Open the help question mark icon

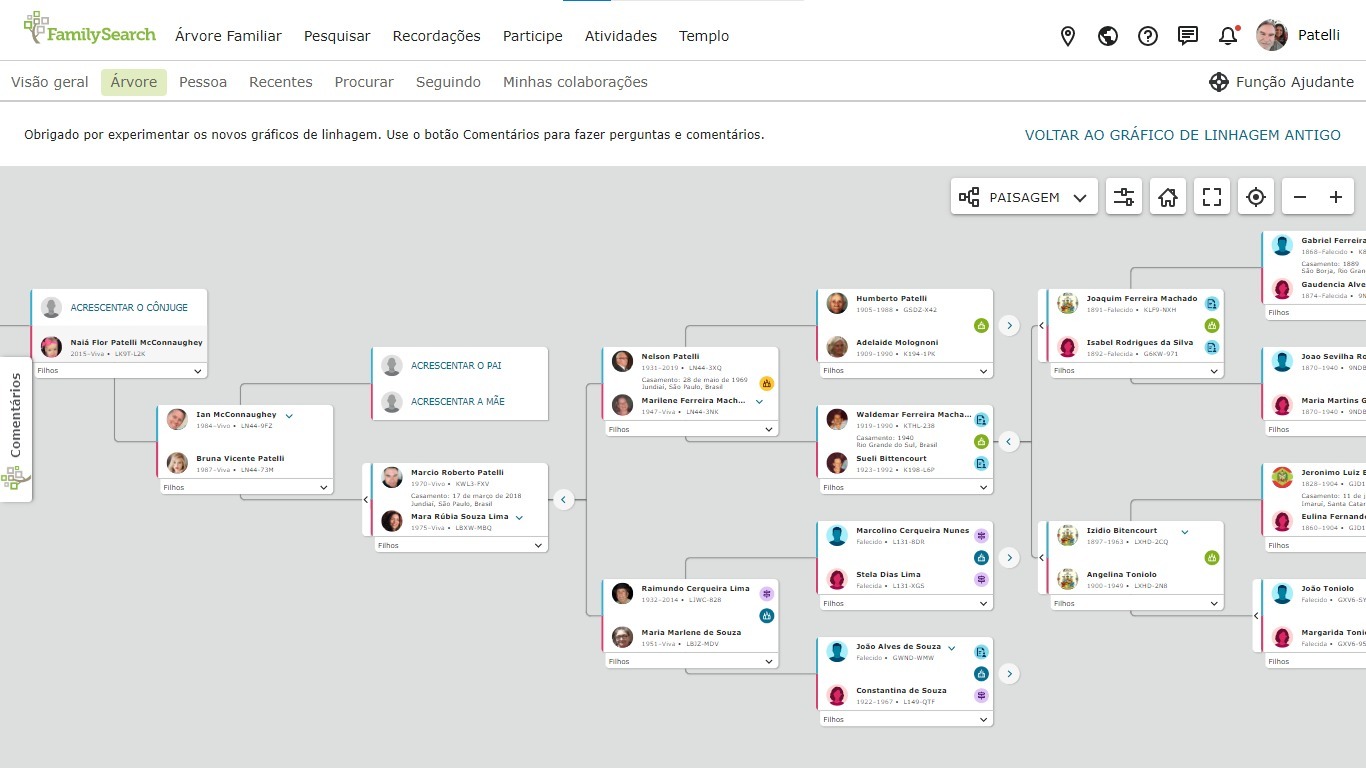pos(1148,36)
